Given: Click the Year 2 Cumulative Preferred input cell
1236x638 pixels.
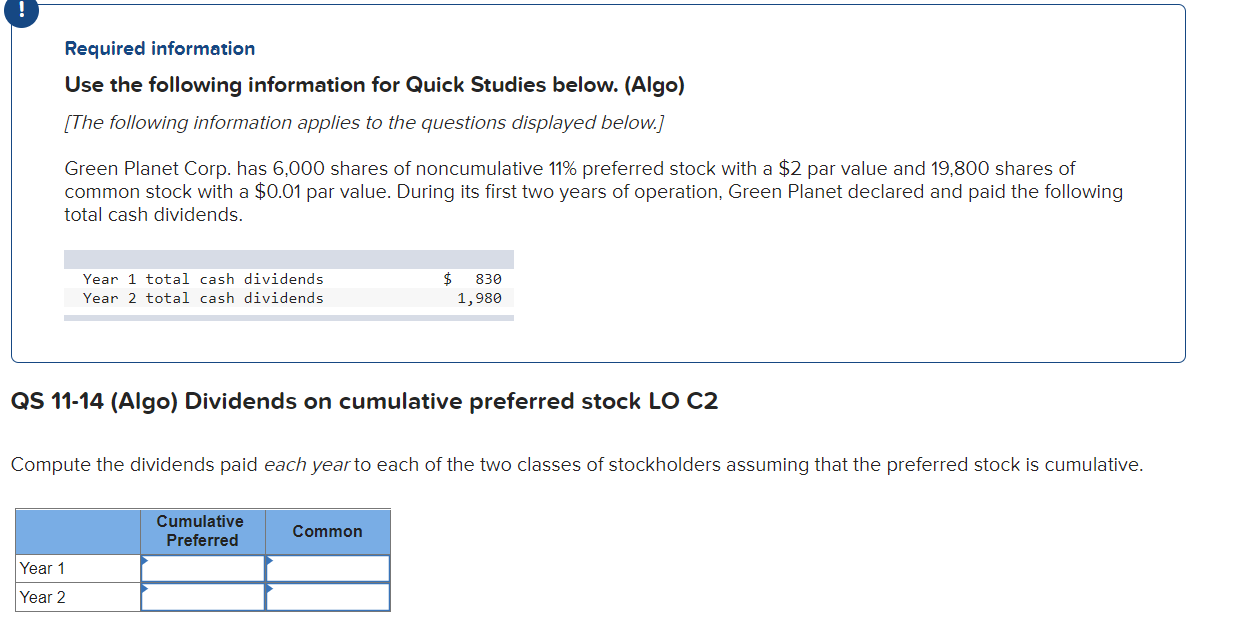Looking at the screenshot, I should click(202, 597).
